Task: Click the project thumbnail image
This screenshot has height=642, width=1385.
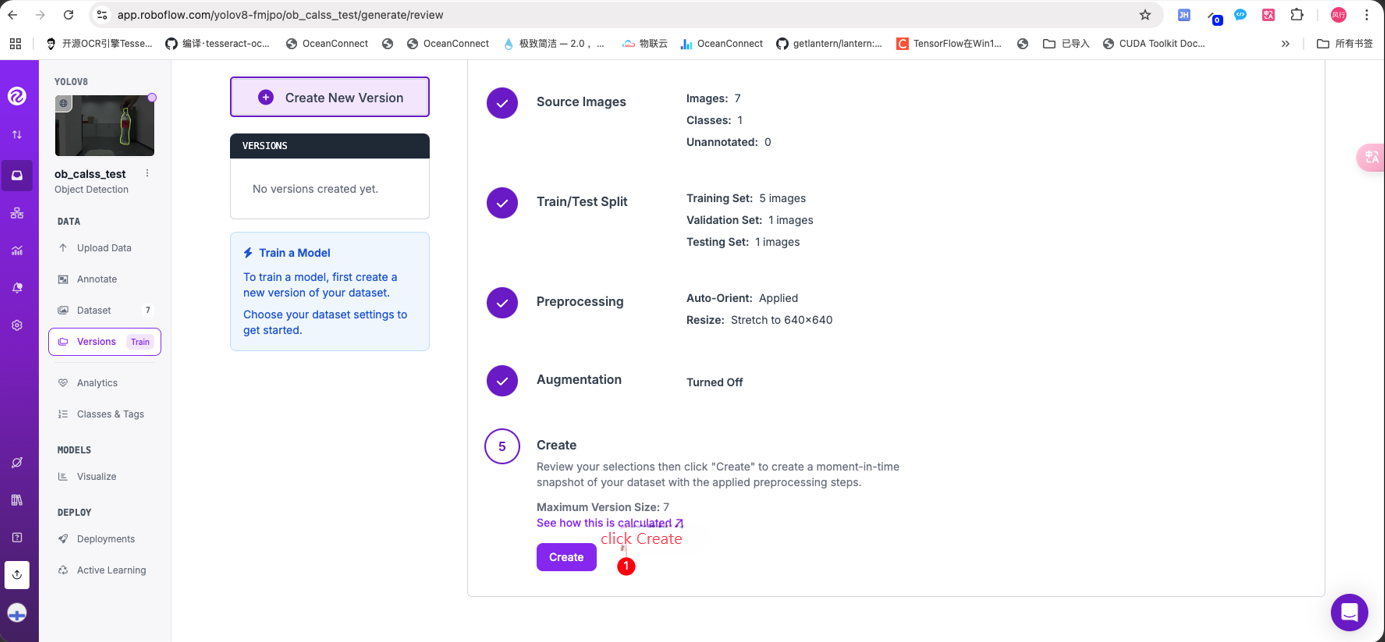Action: (x=105, y=126)
